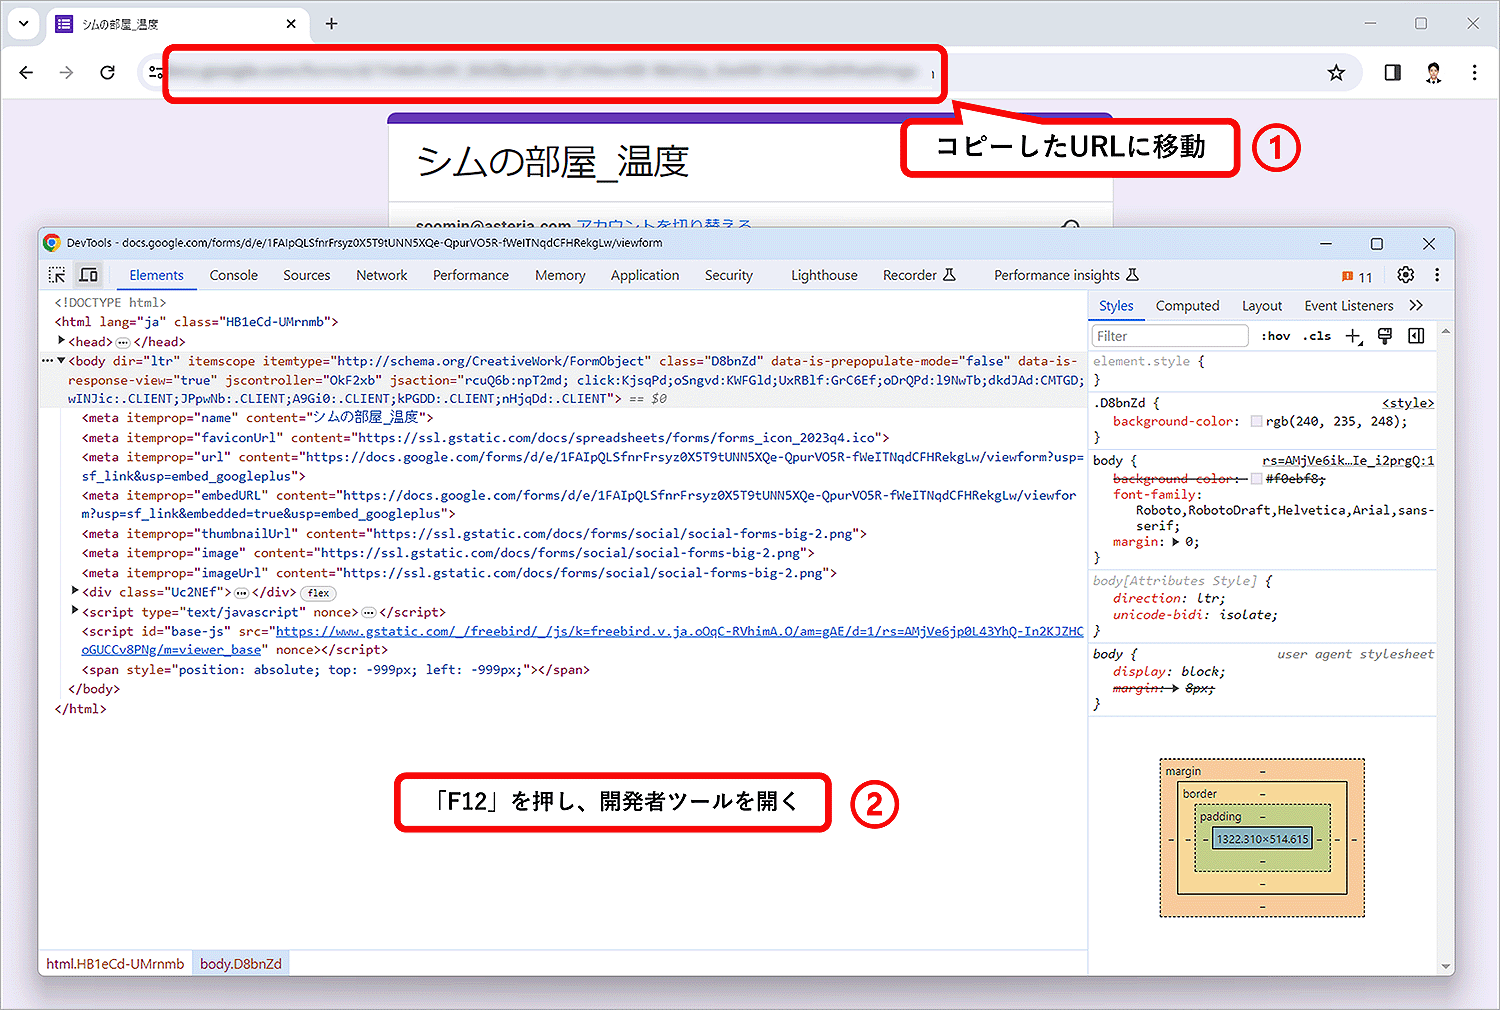
Task: Open the Performance insights panel tab
Action: 1066,275
